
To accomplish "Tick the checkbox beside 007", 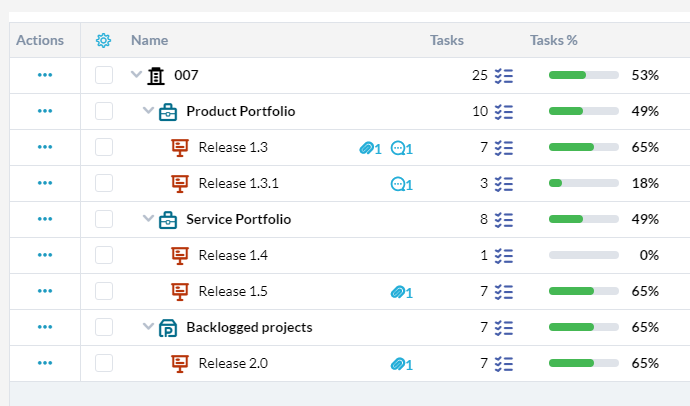I will click(x=104, y=75).
